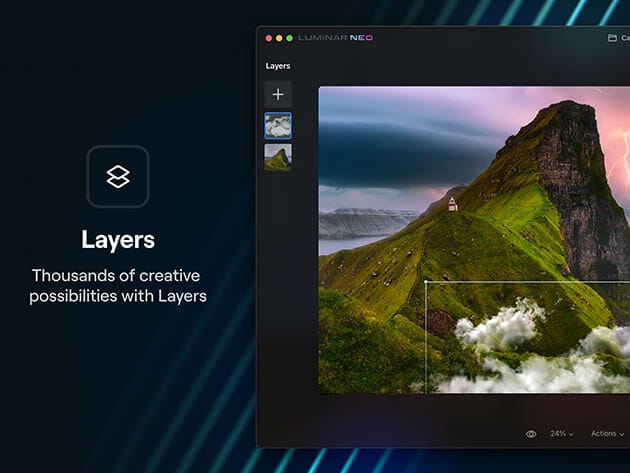Image resolution: width=630 pixels, height=473 pixels.
Task: Add a new layer with plus button
Action: coord(278,94)
